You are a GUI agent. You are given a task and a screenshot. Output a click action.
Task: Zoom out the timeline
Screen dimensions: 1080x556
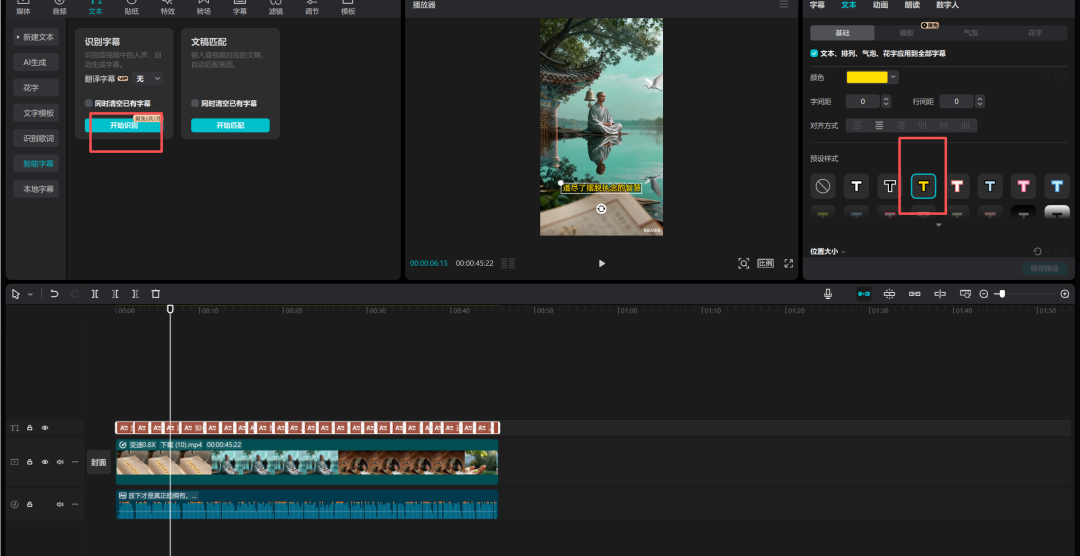[984, 294]
